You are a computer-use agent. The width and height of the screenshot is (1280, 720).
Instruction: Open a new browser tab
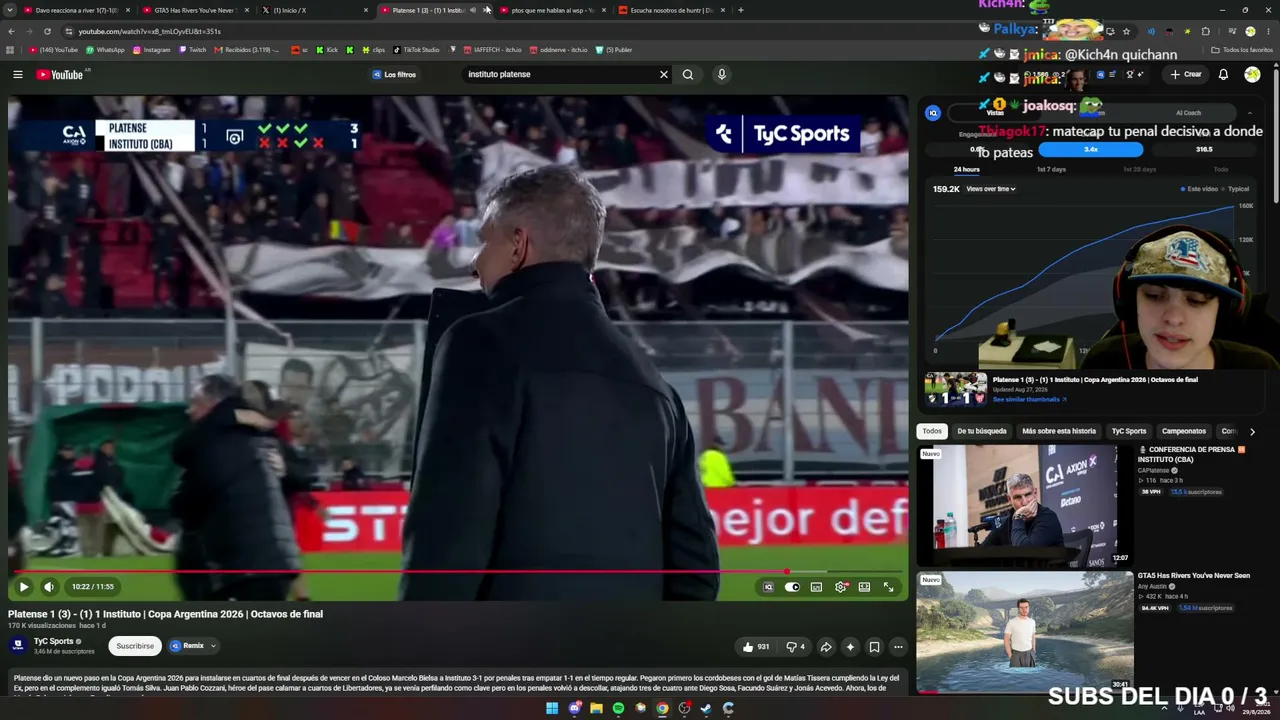[x=740, y=10]
